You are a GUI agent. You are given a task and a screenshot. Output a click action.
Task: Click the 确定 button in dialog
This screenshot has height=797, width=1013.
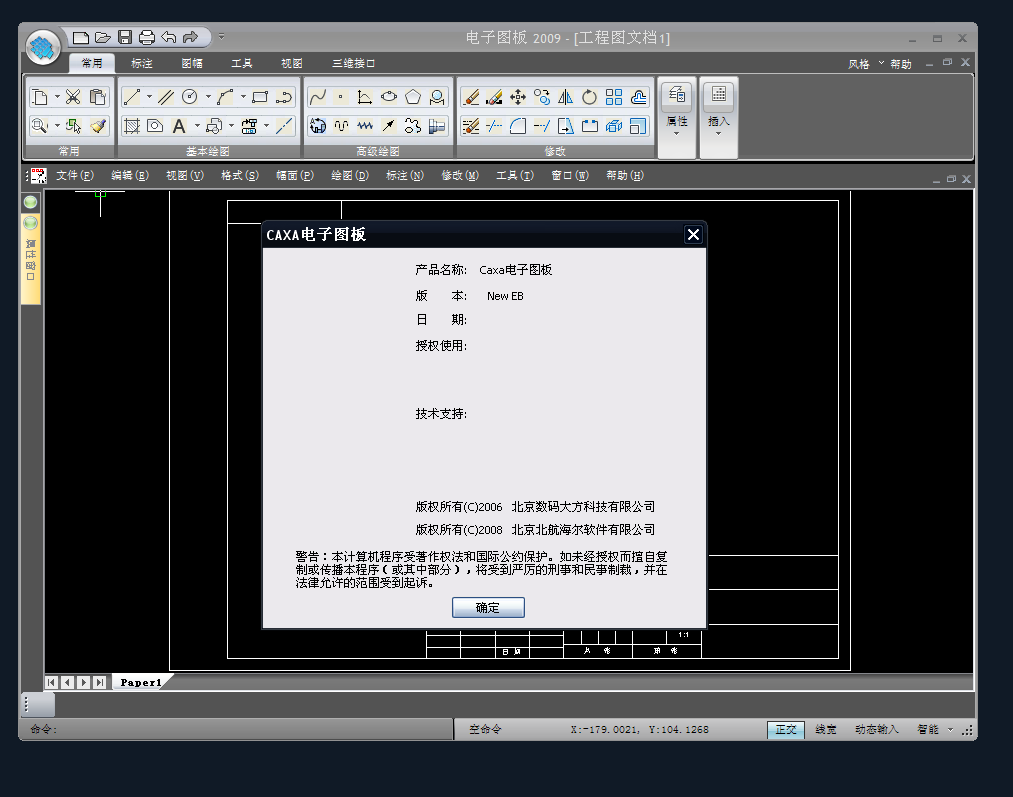pos(488,608)
